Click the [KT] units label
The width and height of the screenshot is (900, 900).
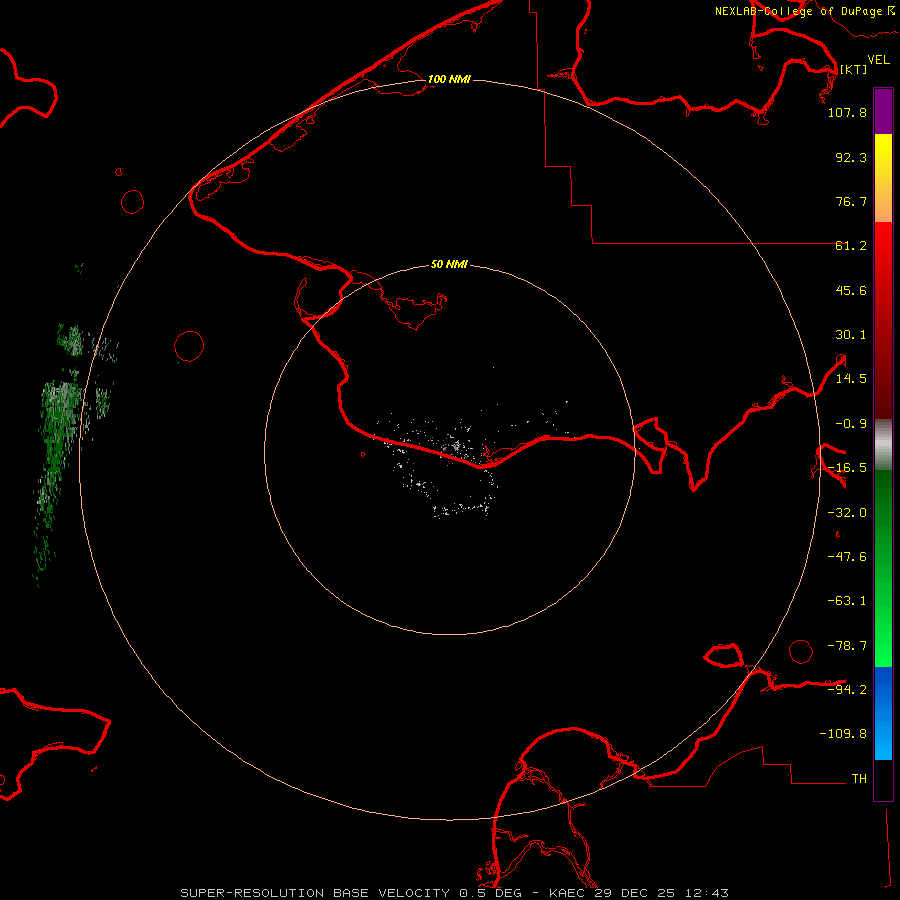coord(853,69)
